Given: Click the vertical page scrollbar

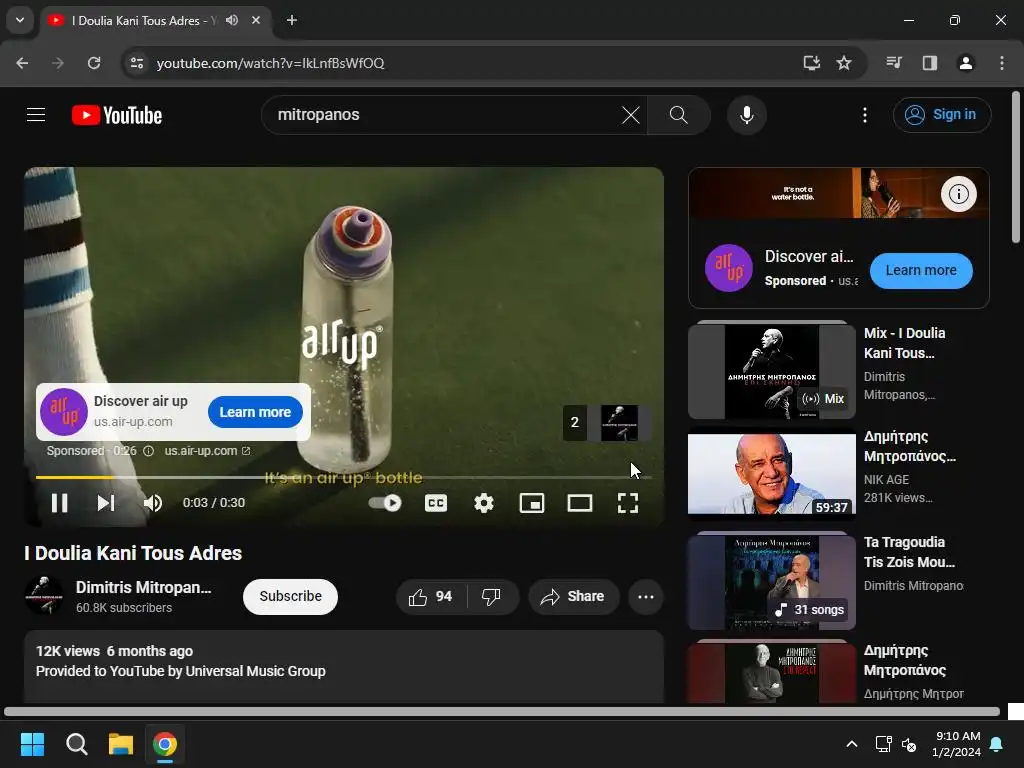Looking at the screenshot, I should point(1016,168).
